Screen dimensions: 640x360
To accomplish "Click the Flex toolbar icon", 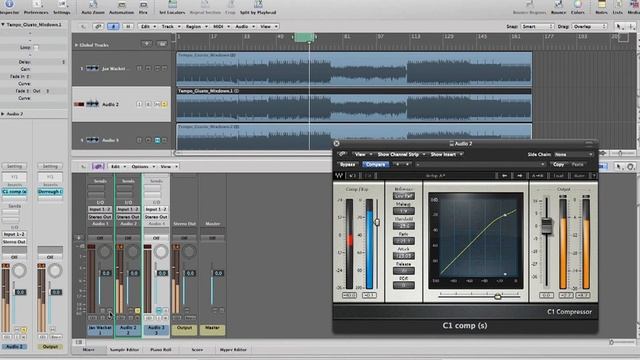I will (143, 7).
